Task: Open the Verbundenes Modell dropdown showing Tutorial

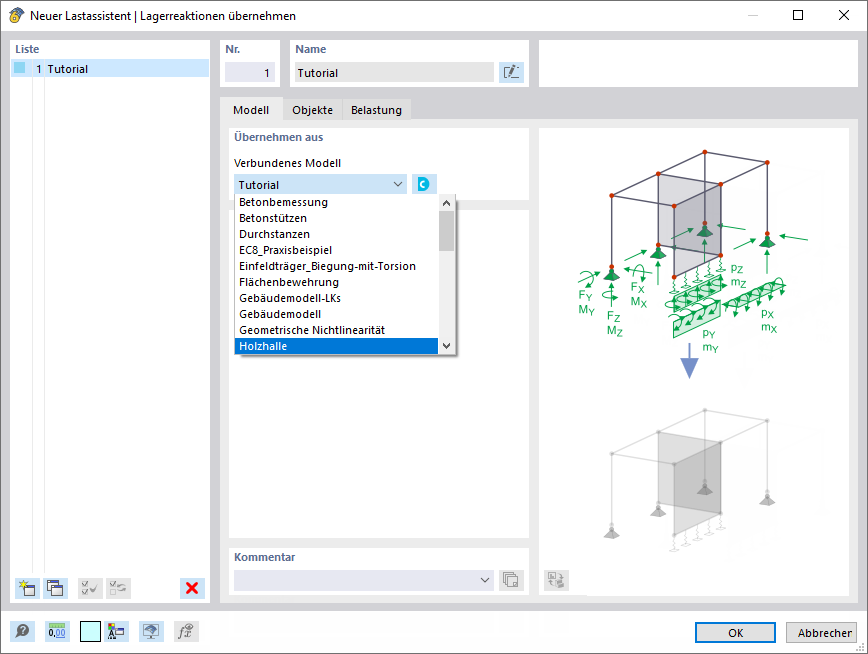Action: (321, 184)
